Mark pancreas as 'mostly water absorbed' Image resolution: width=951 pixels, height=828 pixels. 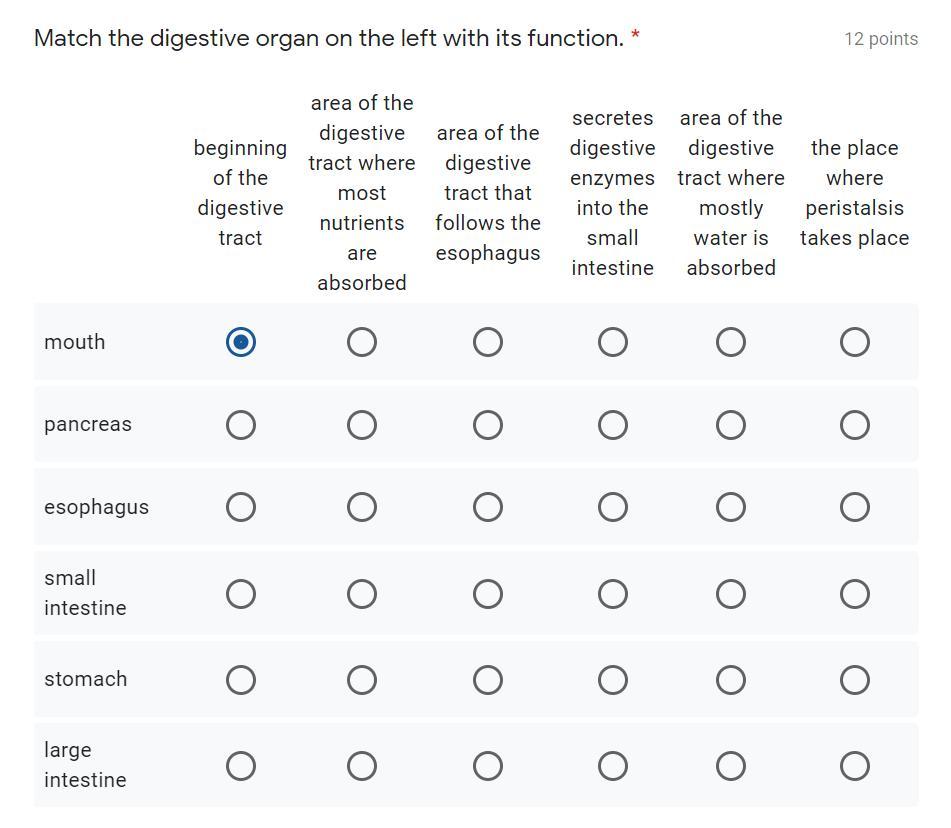click(x=731, y=425)
